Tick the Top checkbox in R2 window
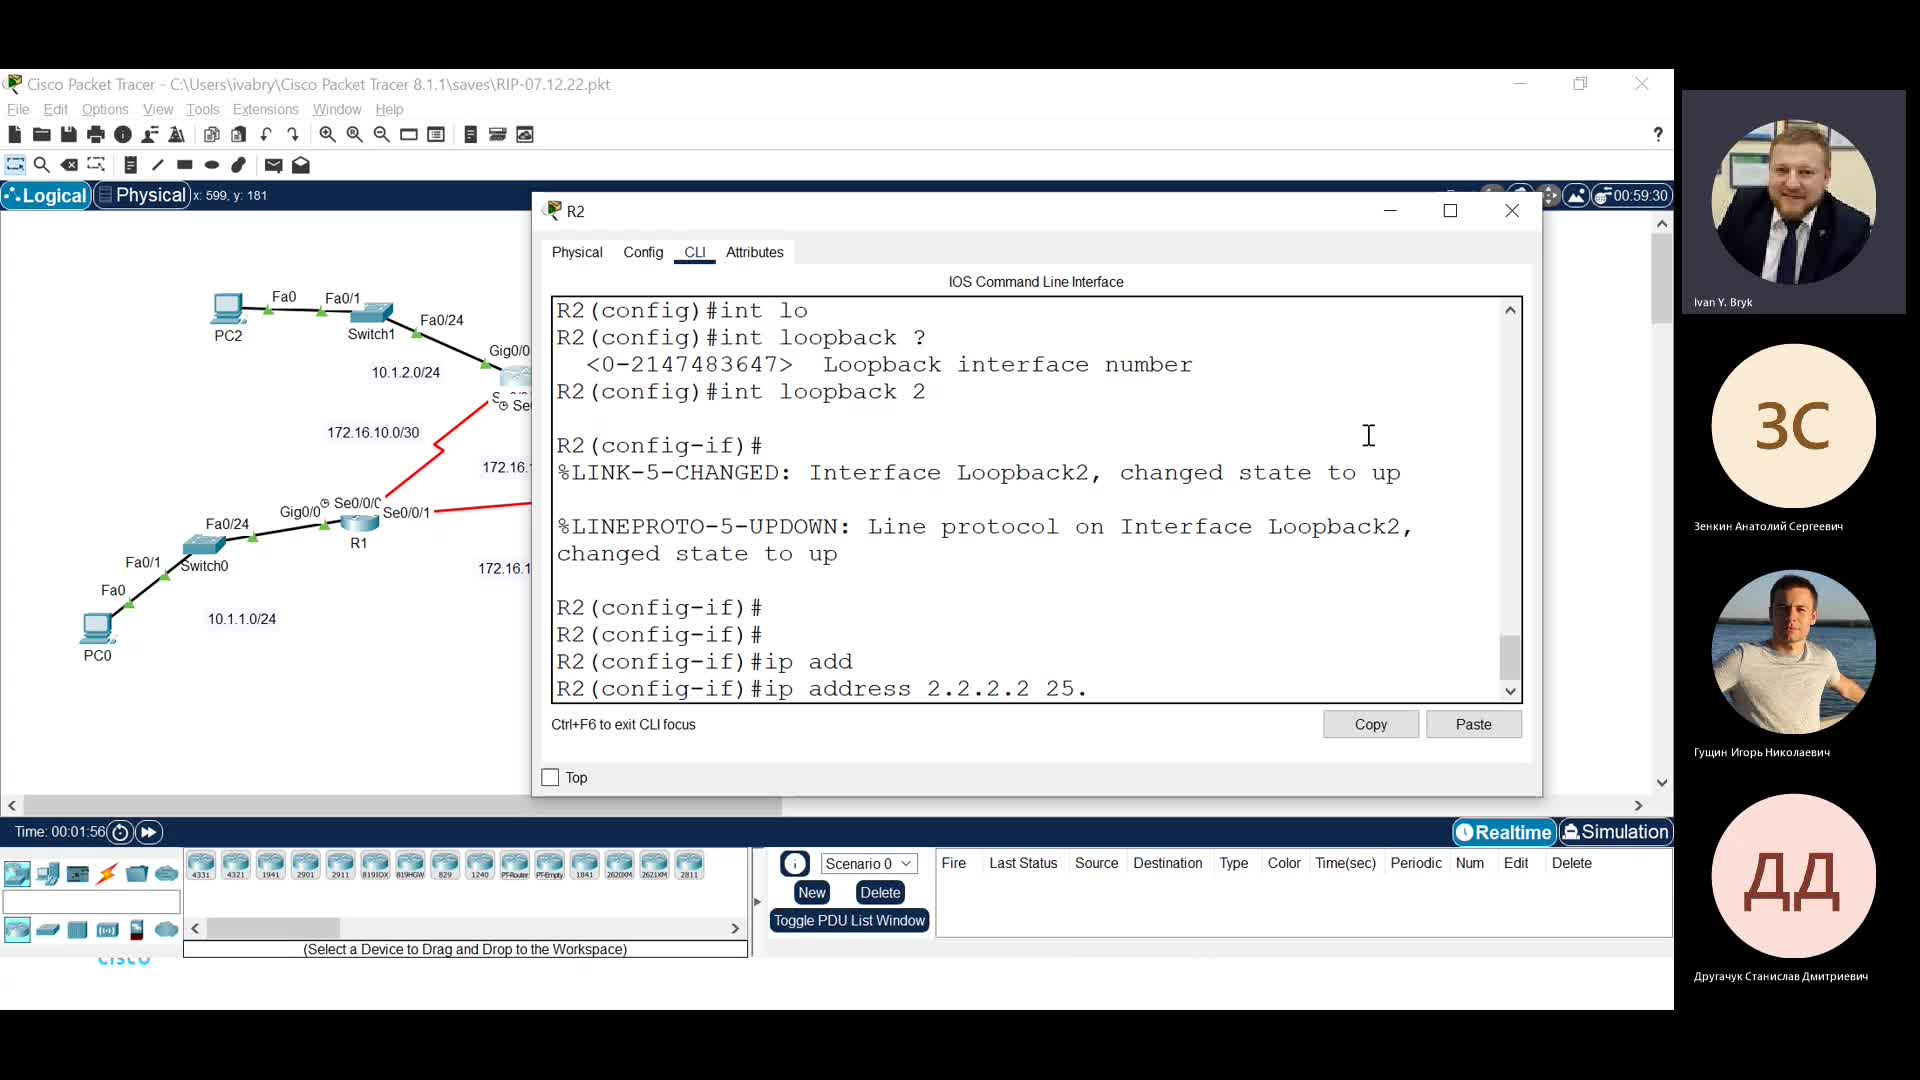This screenshot has width=1920, height=1080. pos(550,778)
